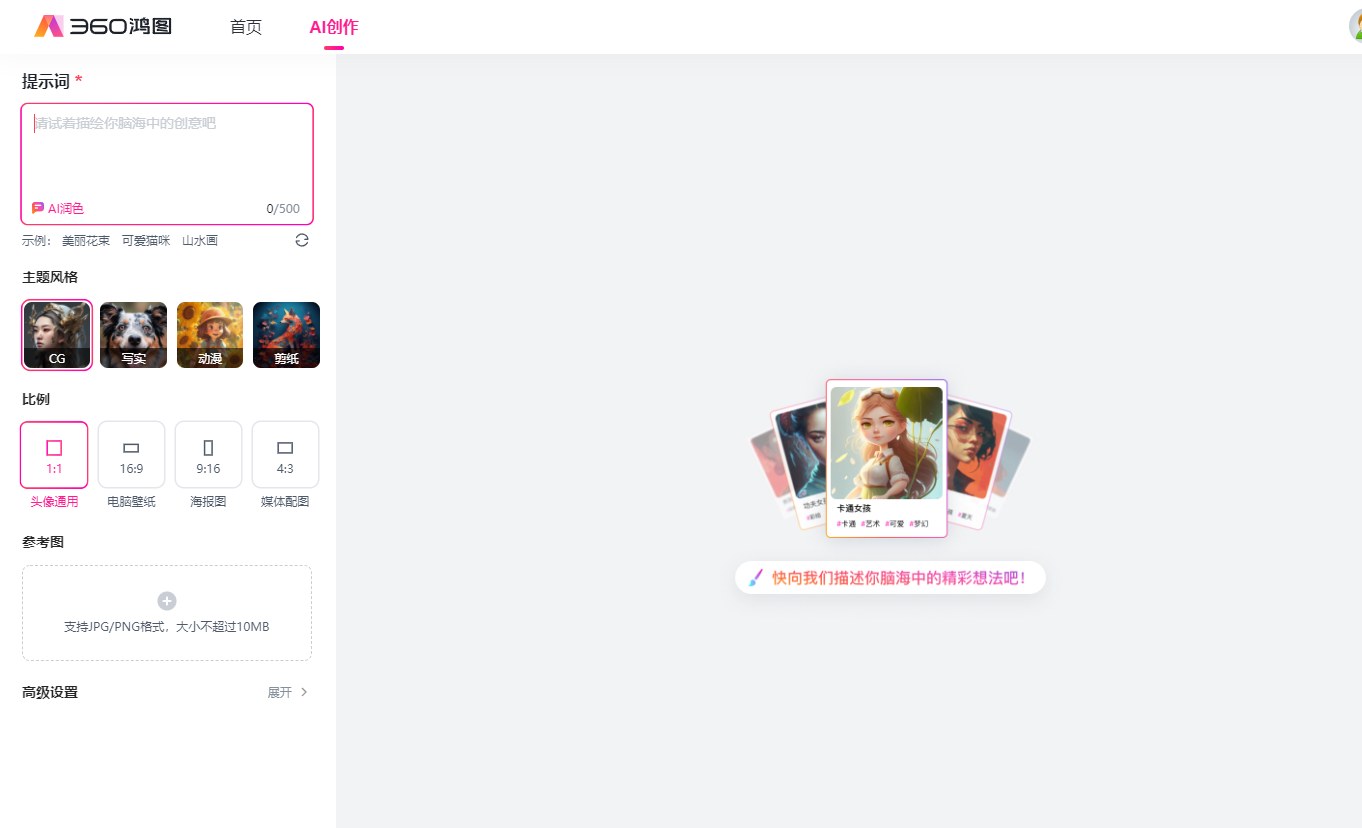Click the 海报图 ratio label
Viewport: 1362px width, 828px height.
tap(208, 502)
